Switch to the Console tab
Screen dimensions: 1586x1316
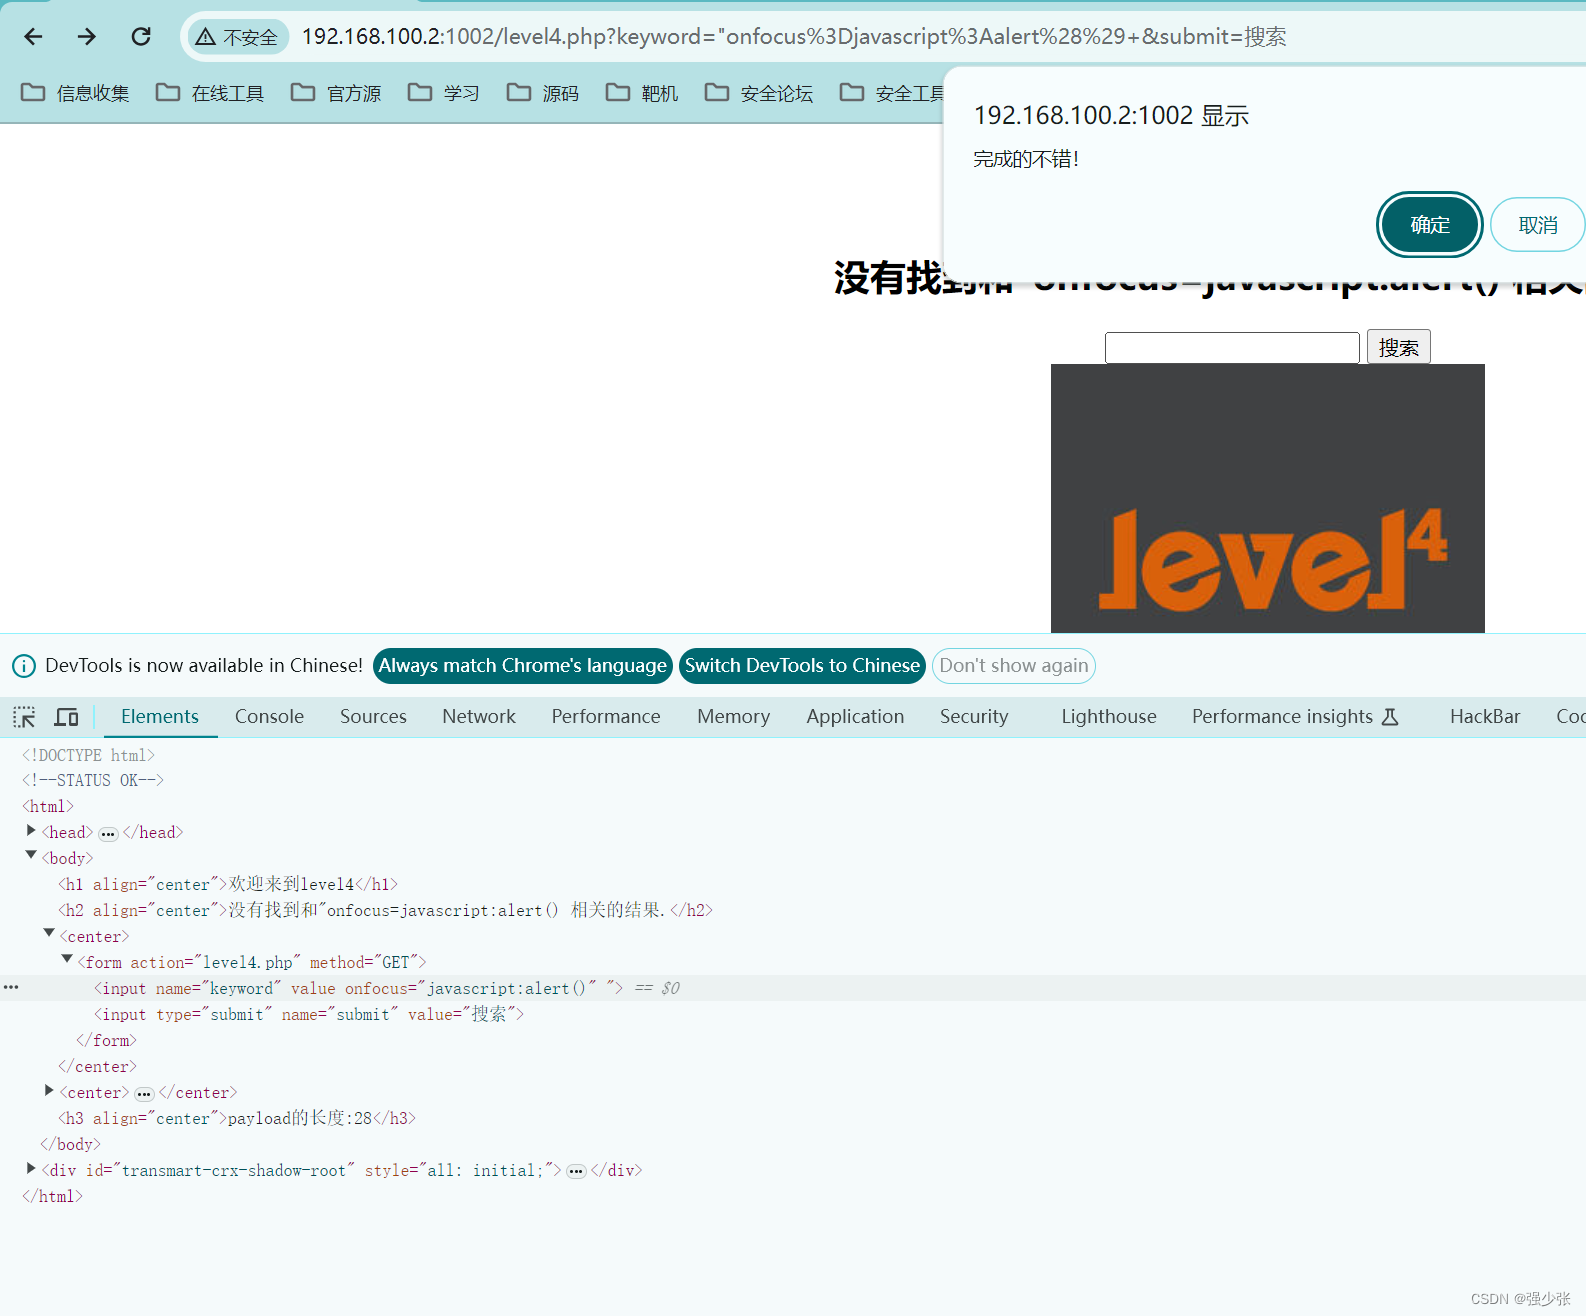click(x=269, y=717)
